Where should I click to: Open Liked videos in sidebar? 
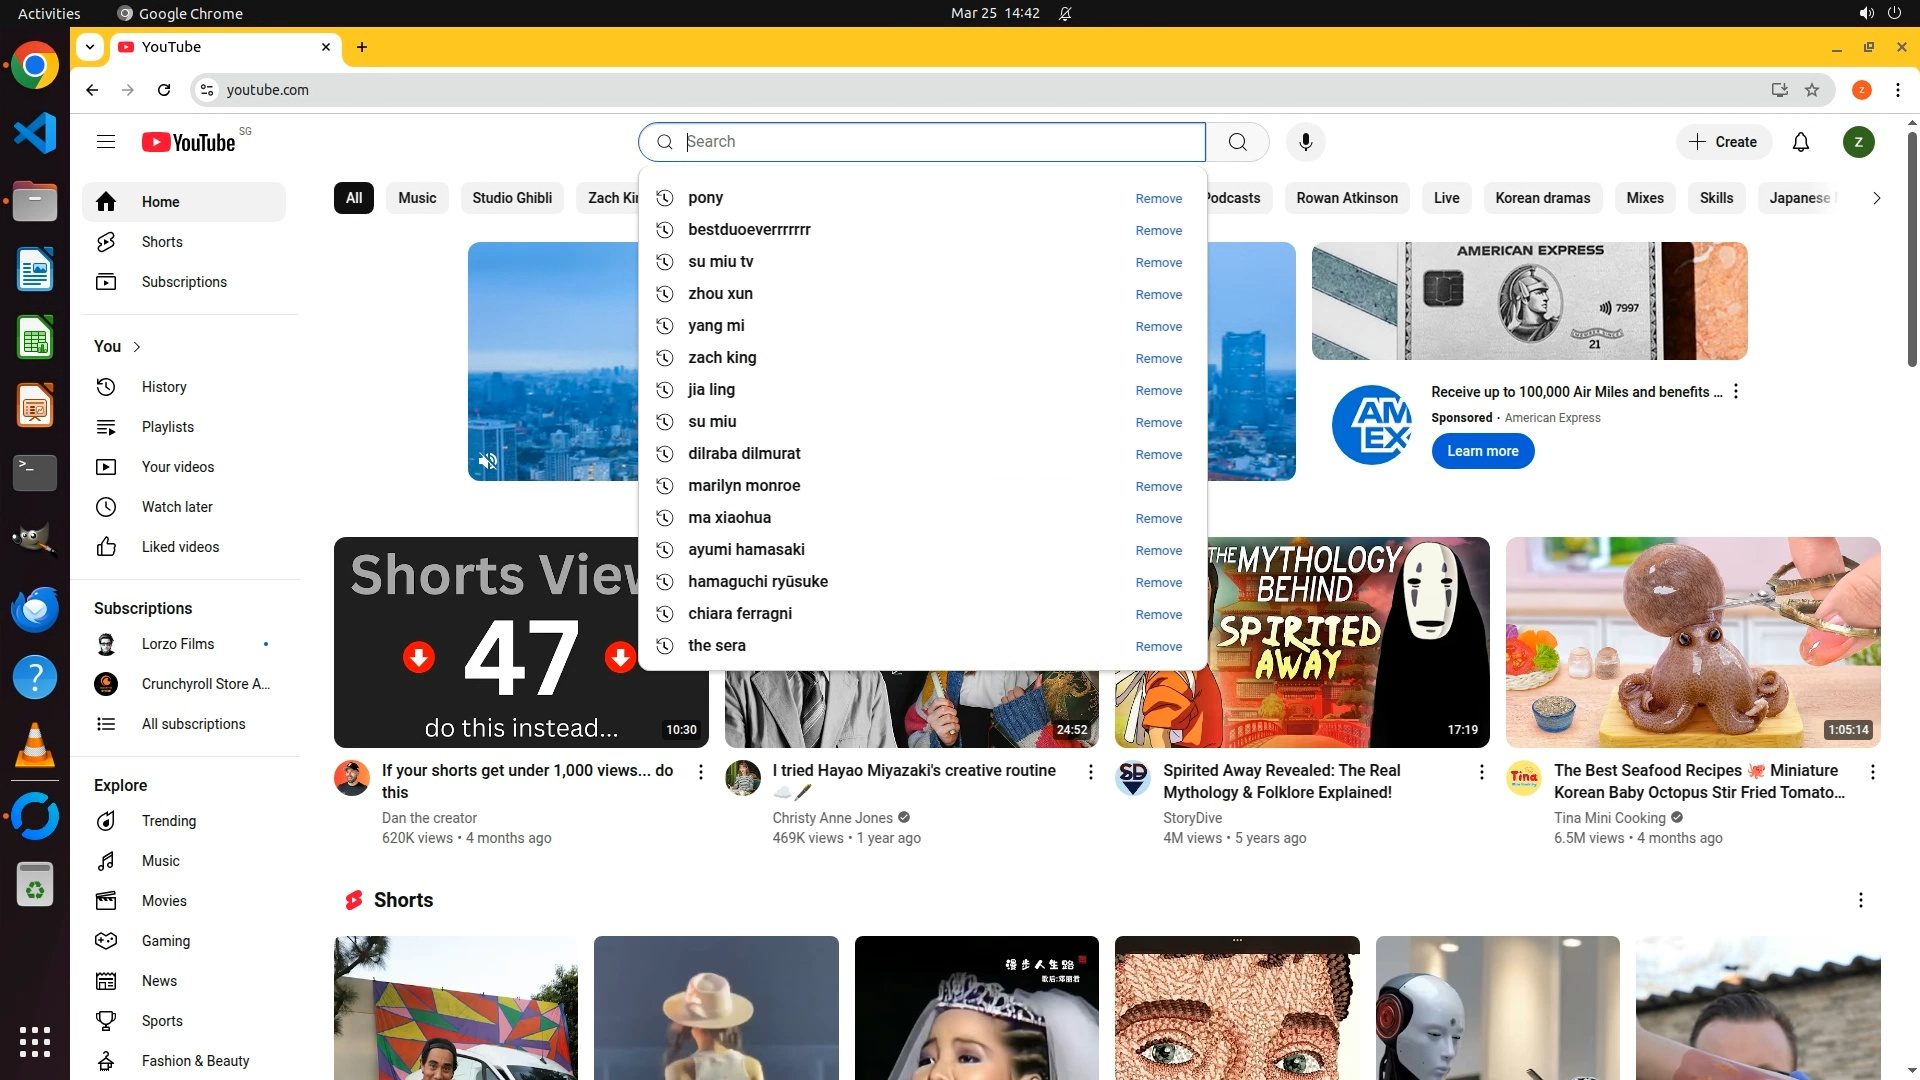click(180, 547)
